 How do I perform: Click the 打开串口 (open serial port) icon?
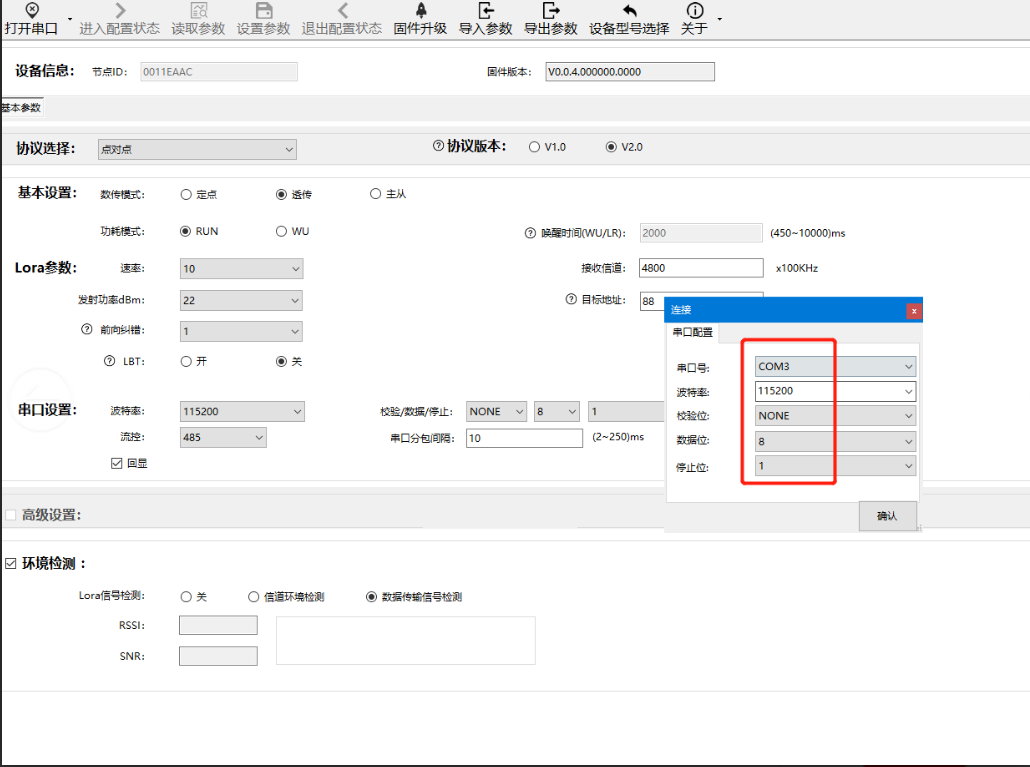(x=31, y=10)
